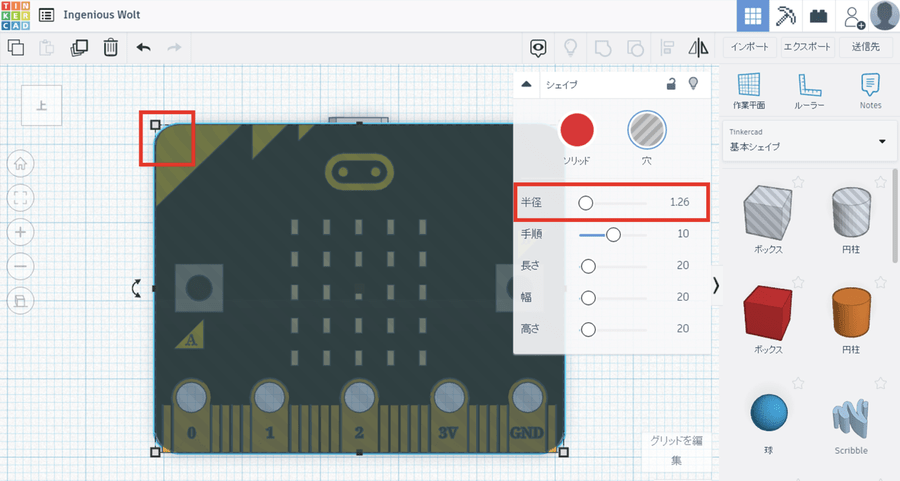This screenshot has height=481, width=900.
Task: Open the Blocks pickaxe mode
Action: [x=785, y=16]
